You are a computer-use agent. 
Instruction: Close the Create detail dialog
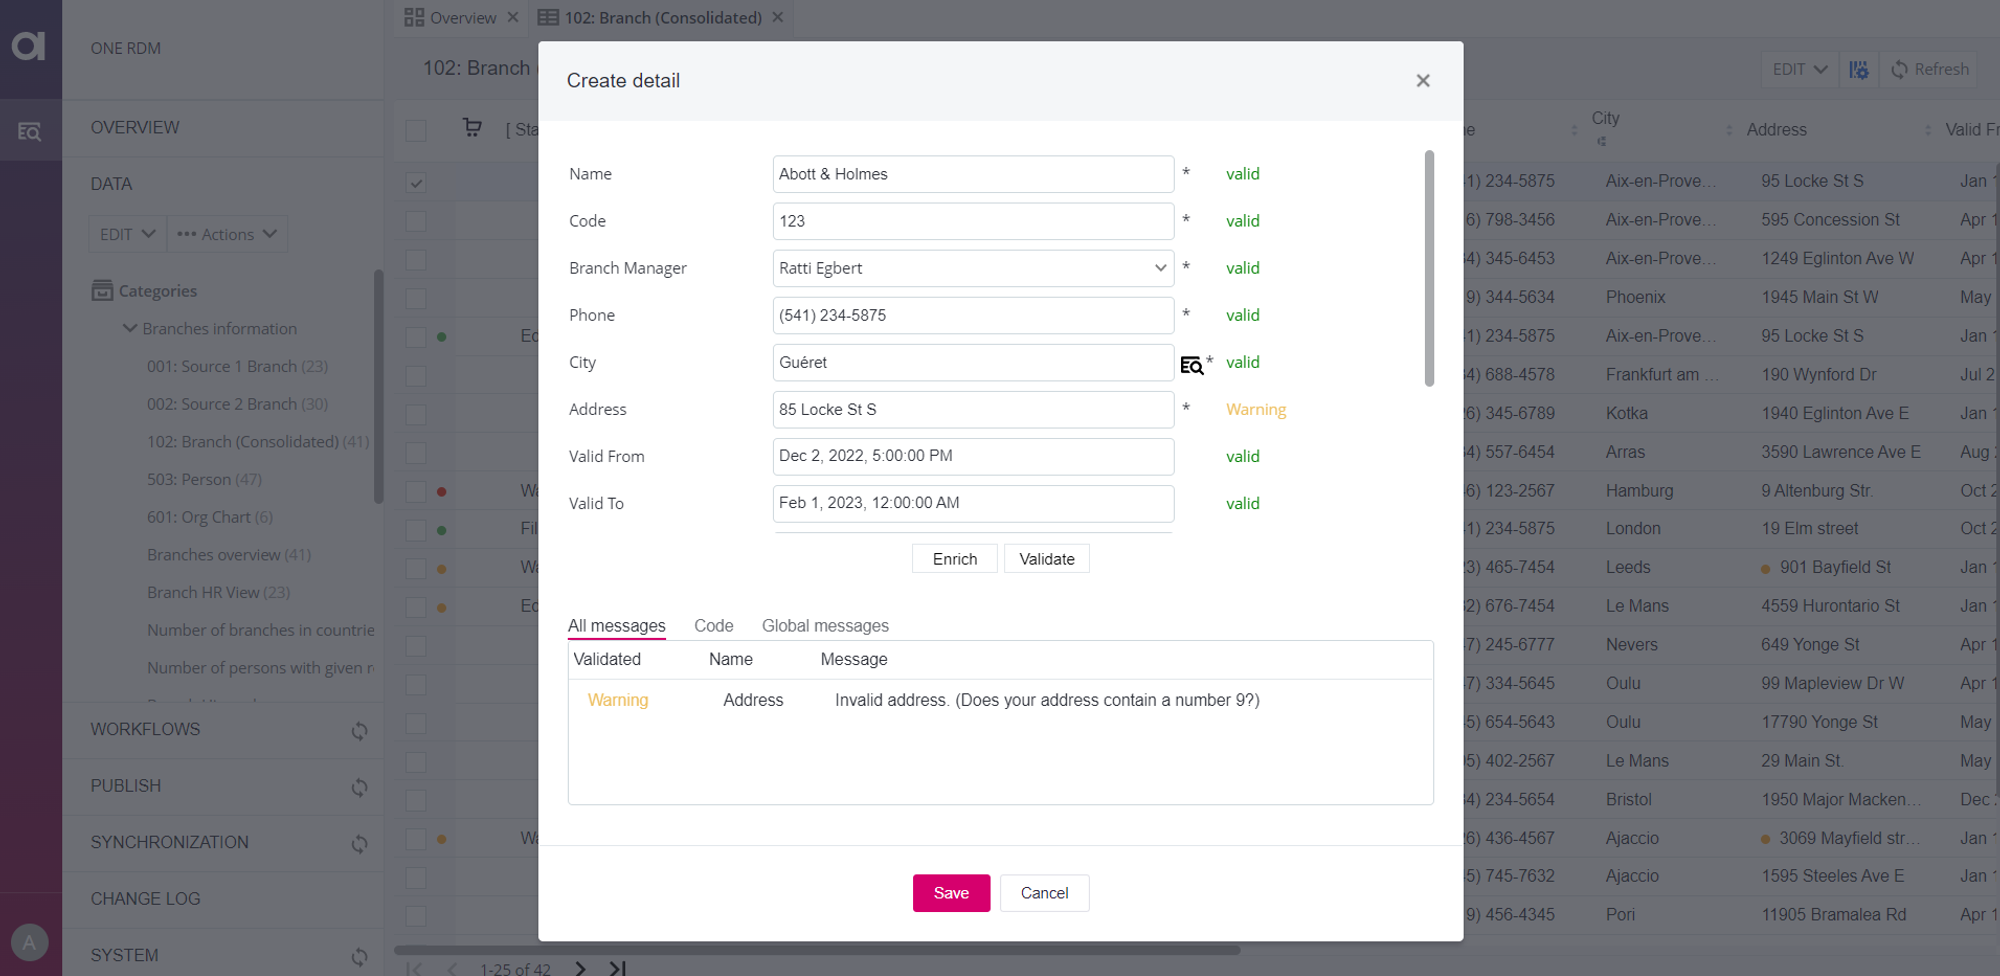[1423, 81]
